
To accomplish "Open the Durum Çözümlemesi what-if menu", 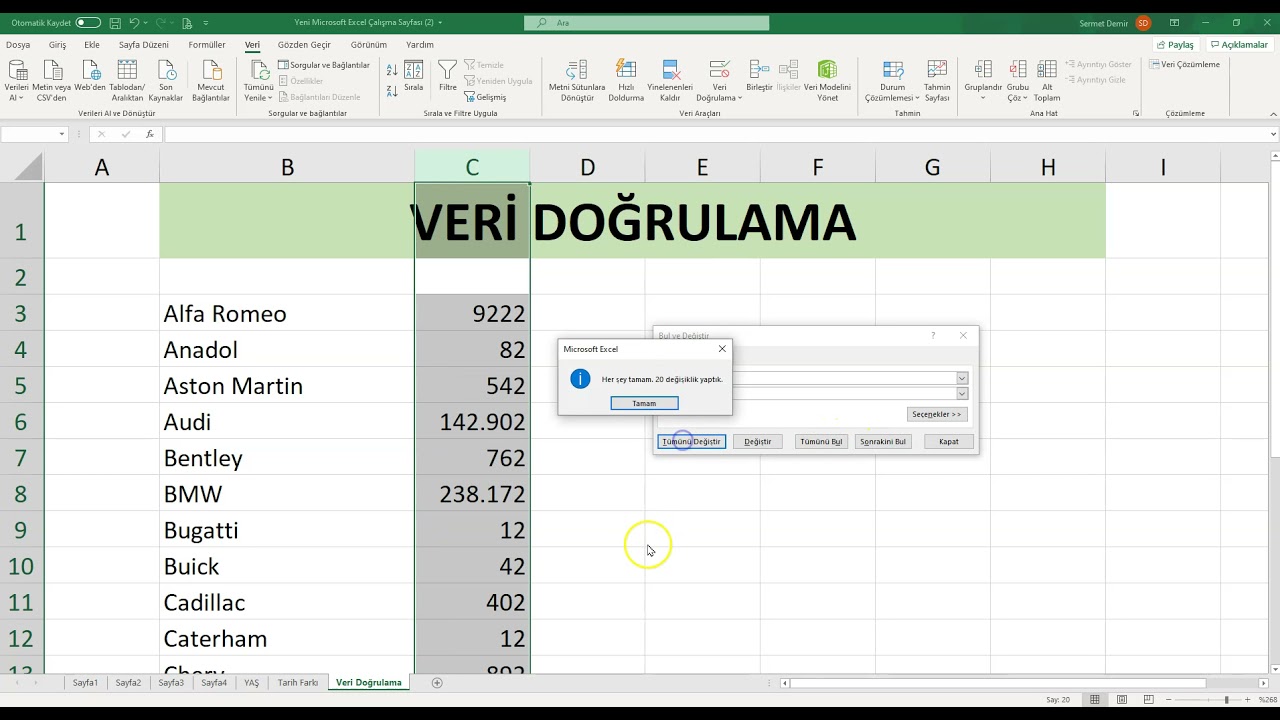I will pyautogui.click(x=892, y=80).
